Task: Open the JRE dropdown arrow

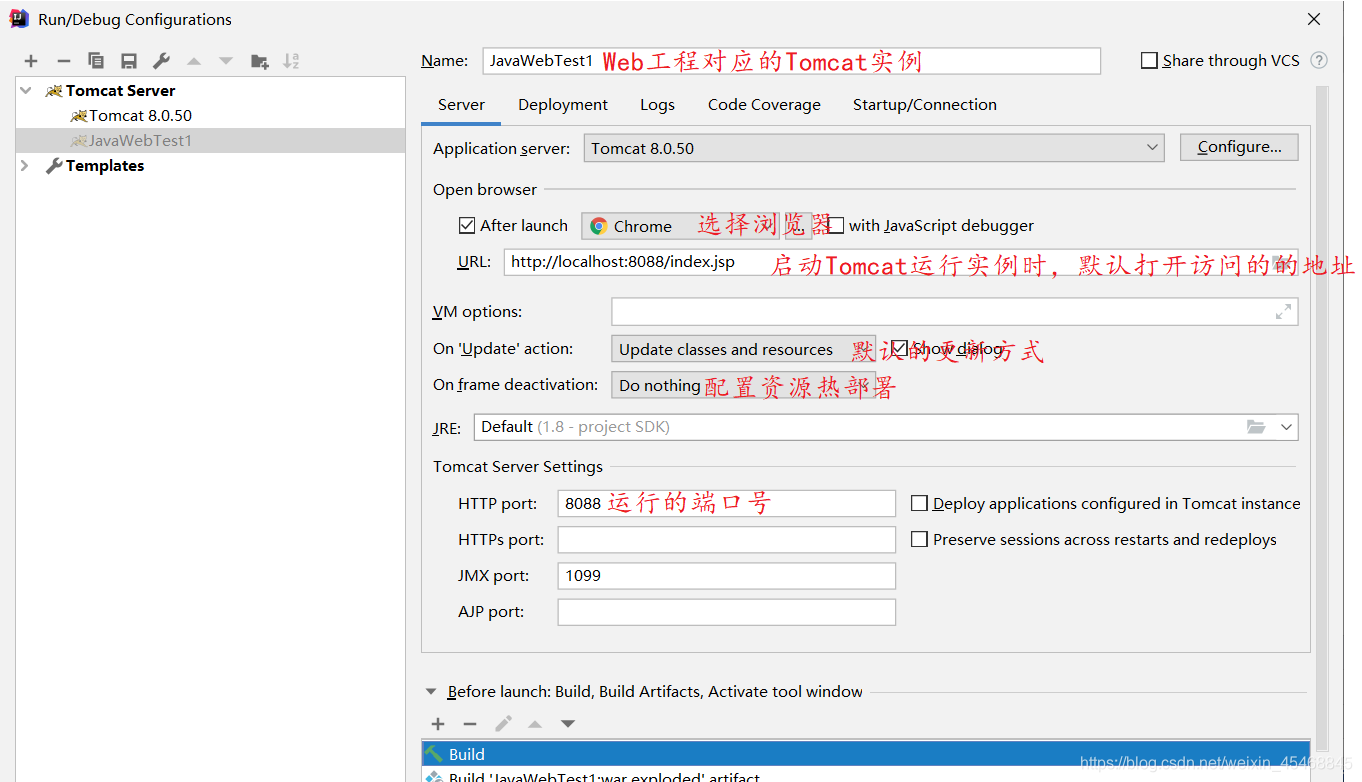Action: coord(1286,427)
